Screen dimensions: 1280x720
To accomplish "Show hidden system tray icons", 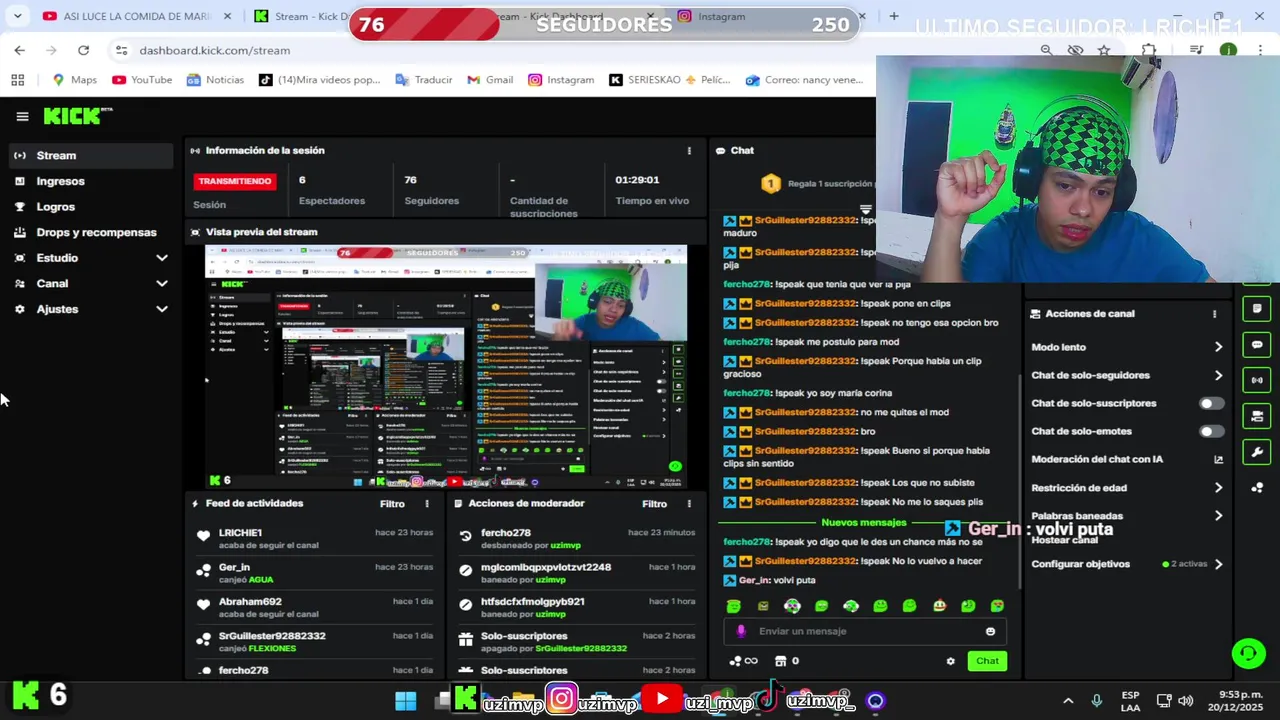I will (1067, 701).
